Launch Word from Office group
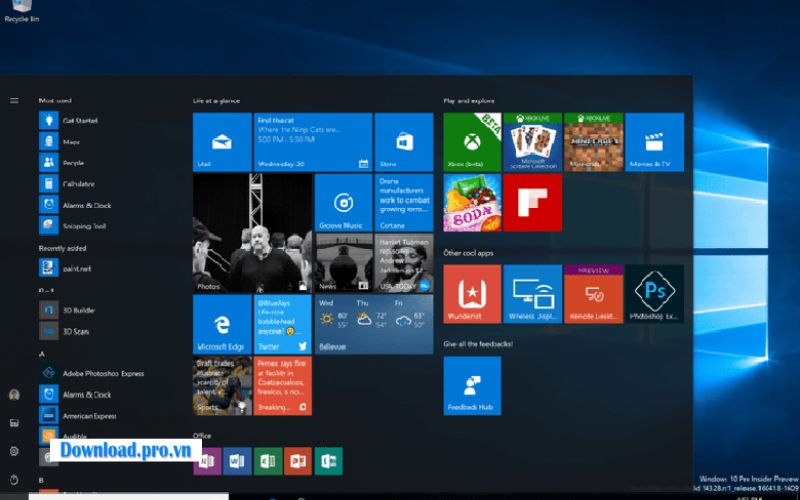 tap(237, 461)
